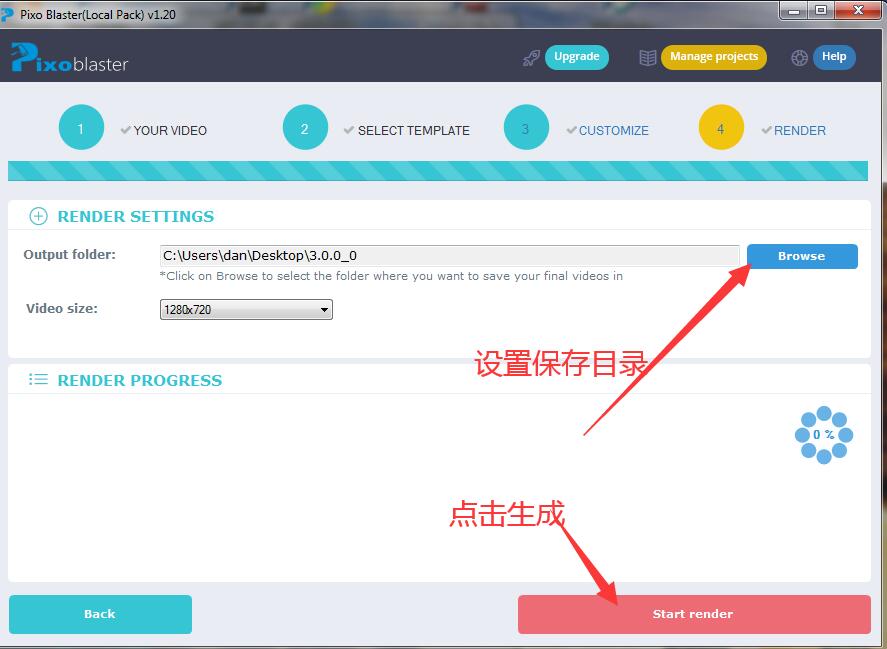Click the Start render button
887x649 pixels.
pos(693,614)
